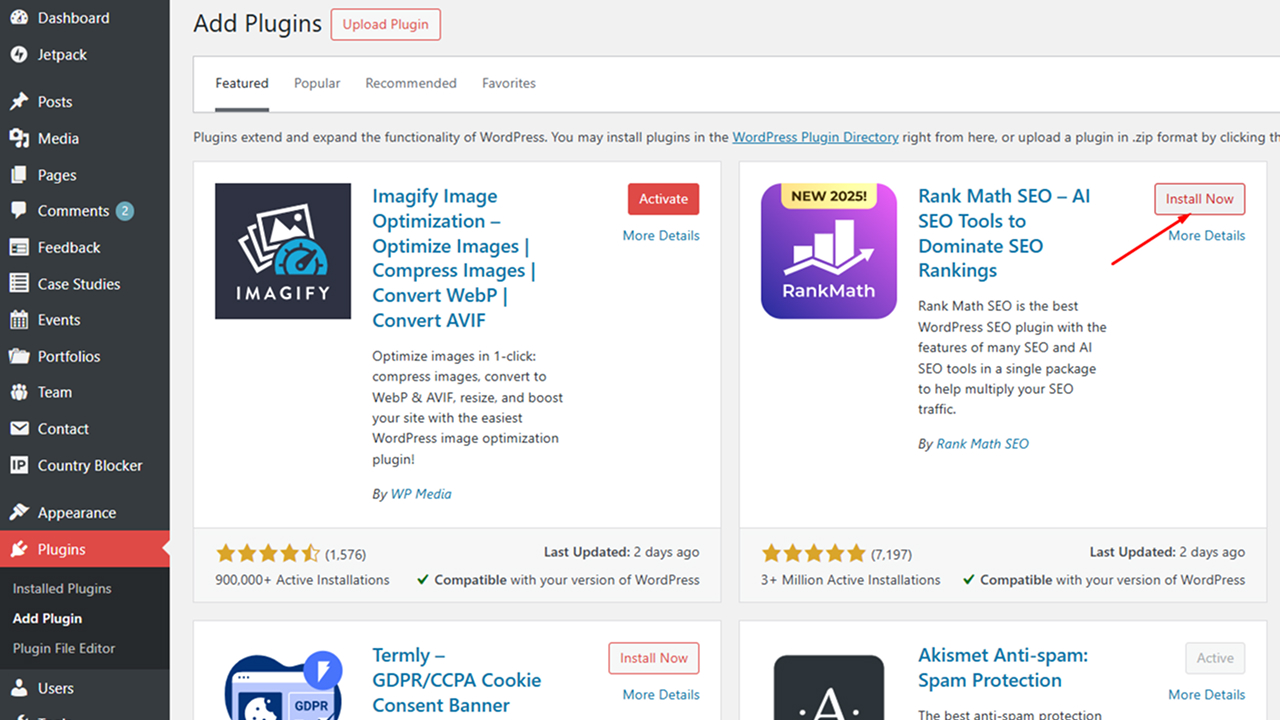
Task: Click the Comments speech bubble icon
Action: pos(19,211)
